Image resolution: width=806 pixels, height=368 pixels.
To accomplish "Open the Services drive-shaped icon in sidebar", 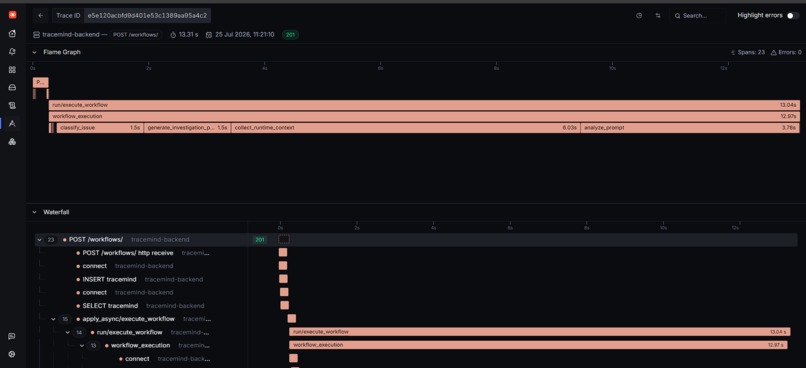I will 12,87.
